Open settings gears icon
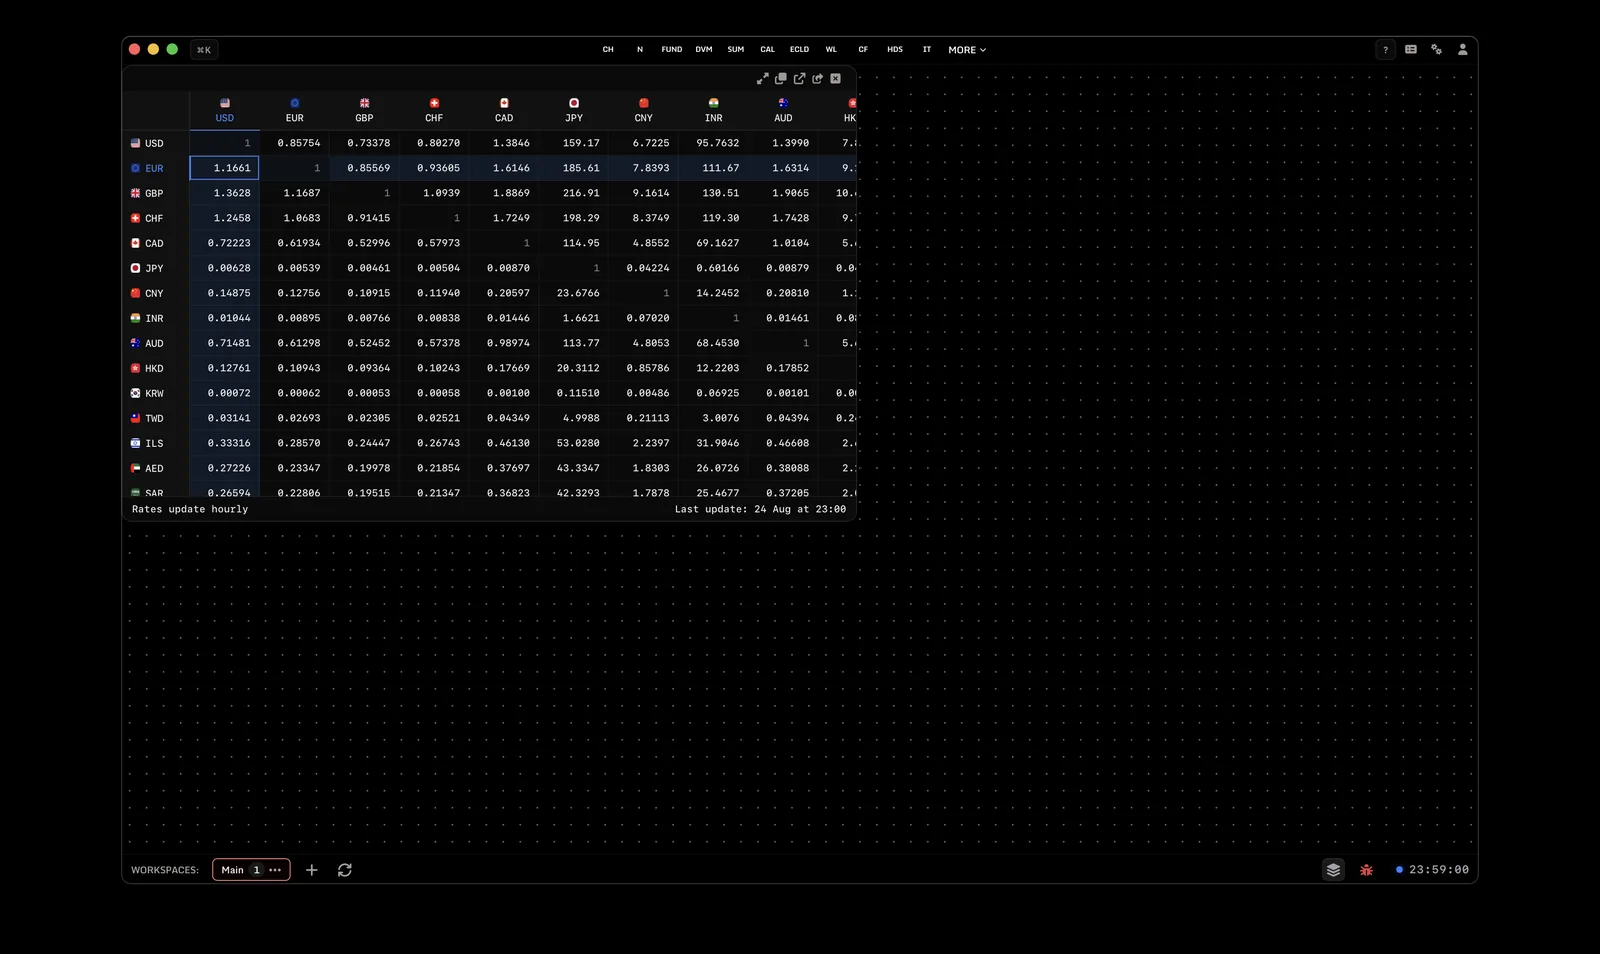This screenshot has width=1600, height=954. click(1437, 49)
